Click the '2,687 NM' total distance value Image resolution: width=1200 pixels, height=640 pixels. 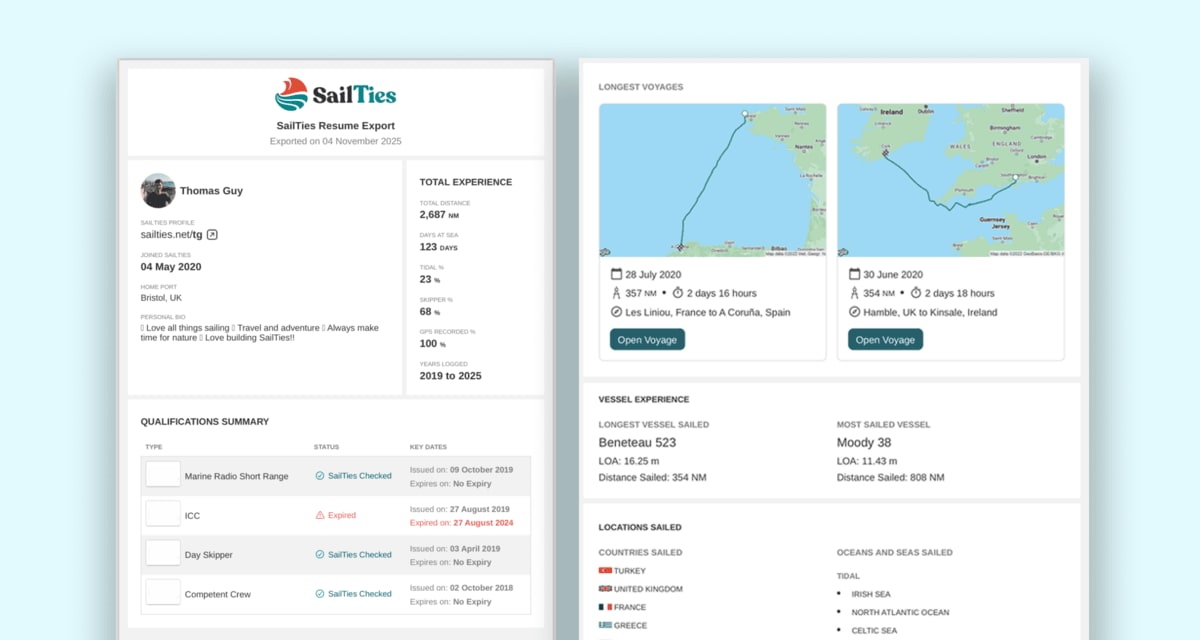click(x=439, y=214)
